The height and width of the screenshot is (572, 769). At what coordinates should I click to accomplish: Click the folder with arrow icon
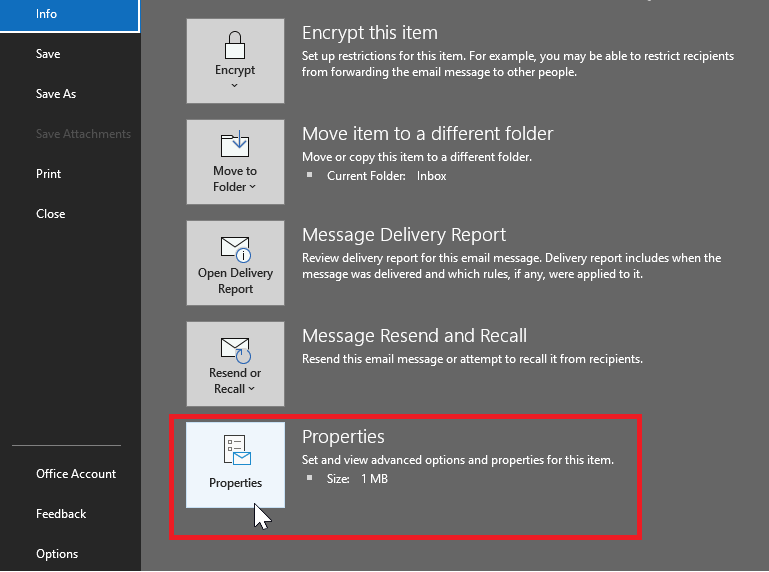[235, 144]
